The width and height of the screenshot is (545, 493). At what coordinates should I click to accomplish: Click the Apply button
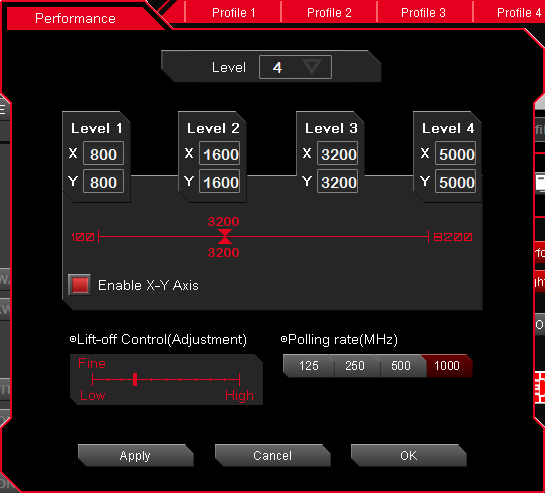pos(135,455)
